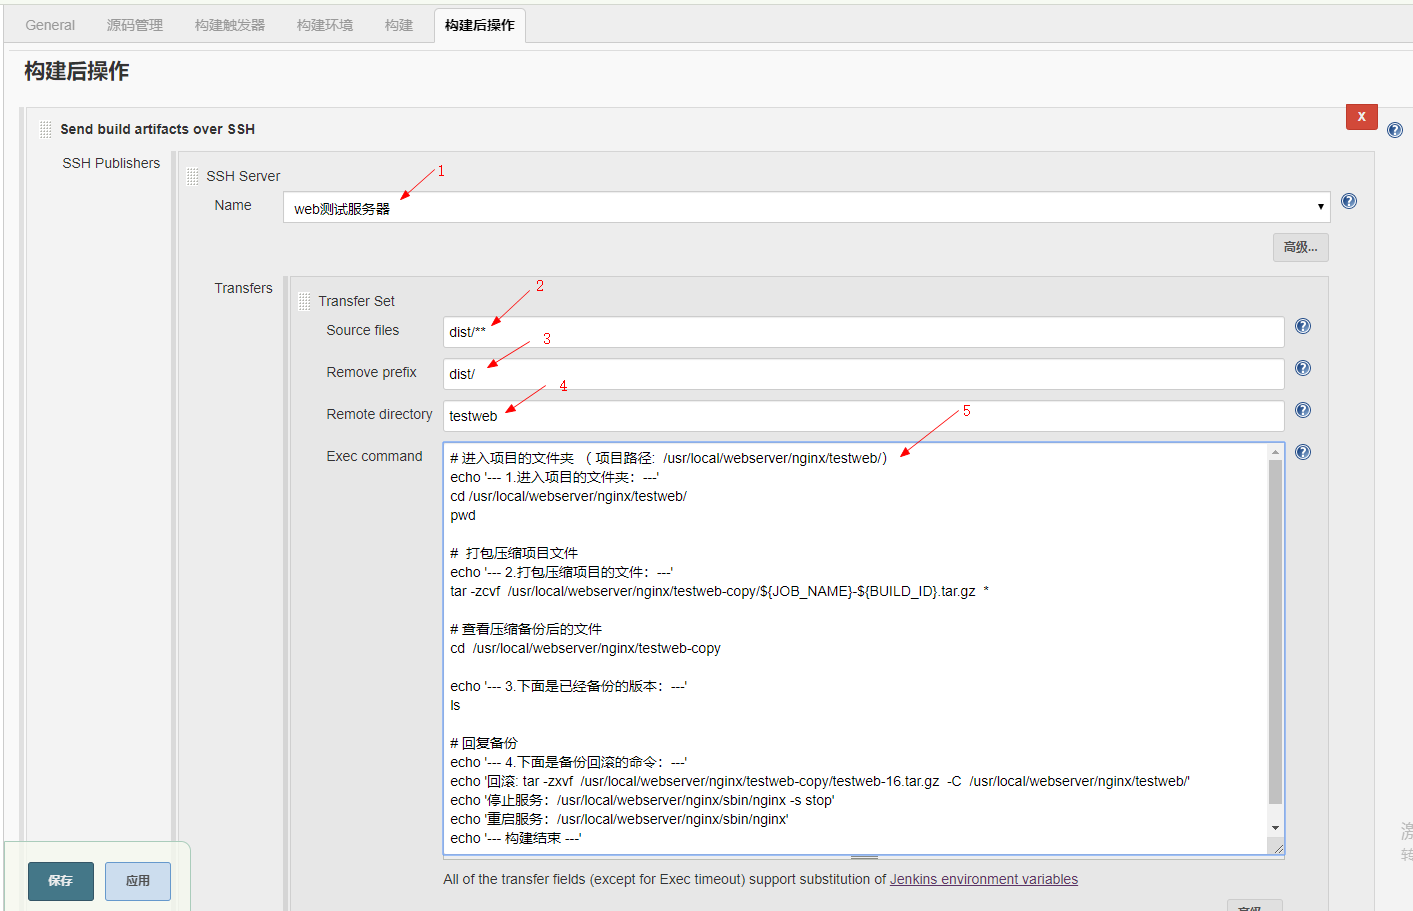Screen dimensions: 1413x911
Task: Switch to the 构建触发器 tab
Action: [x=230, y=25]
